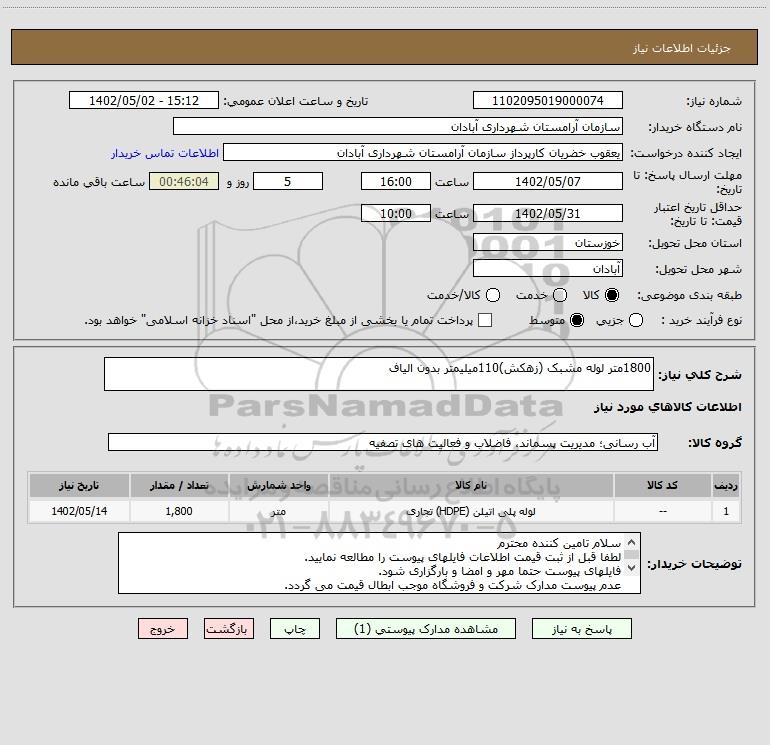This screenshot has height=745, width=770.
Task: Select the کالا/خدمت radio button
Action: coord(493,295)
